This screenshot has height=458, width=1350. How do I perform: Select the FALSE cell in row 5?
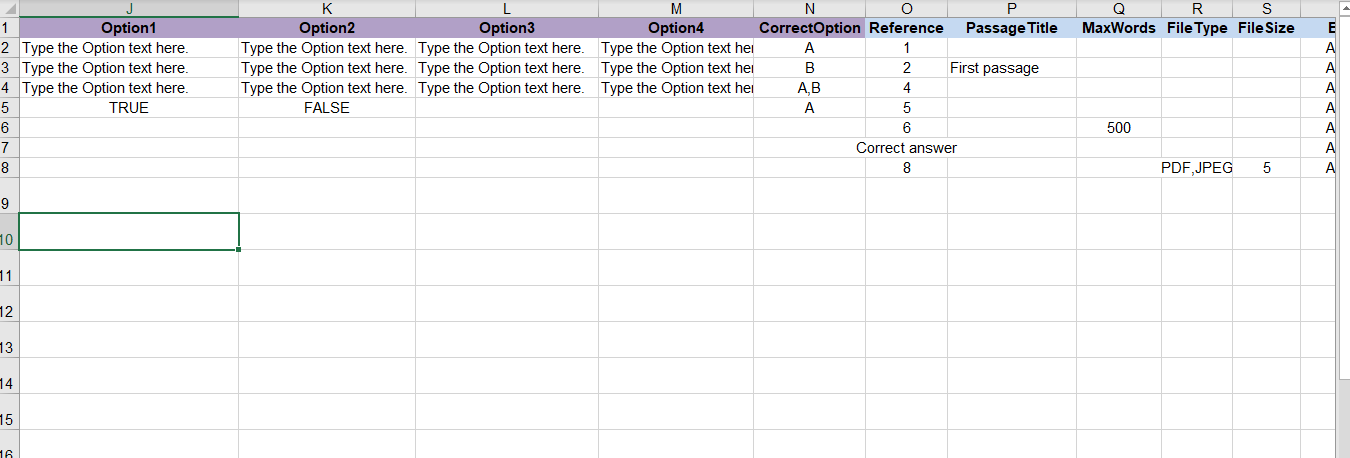point(327,108)
